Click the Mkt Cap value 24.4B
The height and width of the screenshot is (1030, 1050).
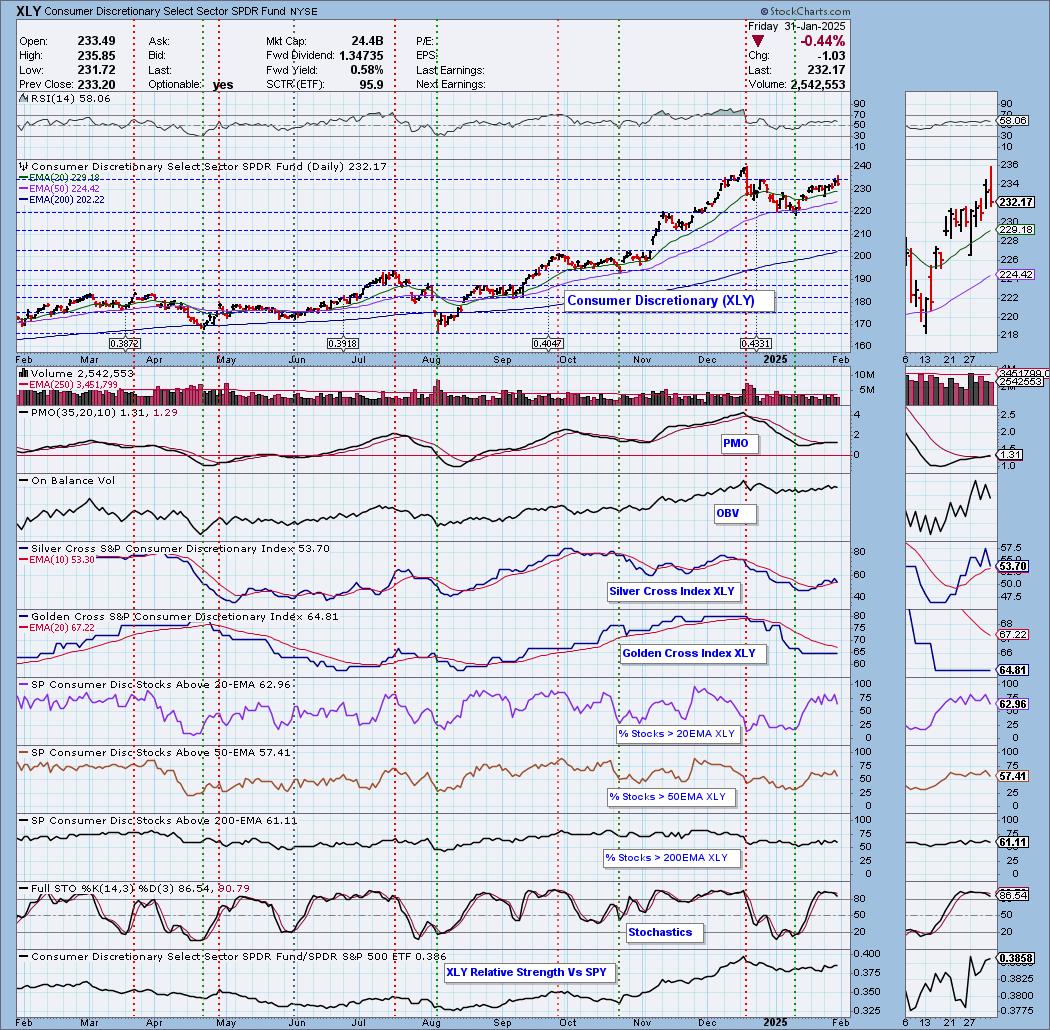367,41
